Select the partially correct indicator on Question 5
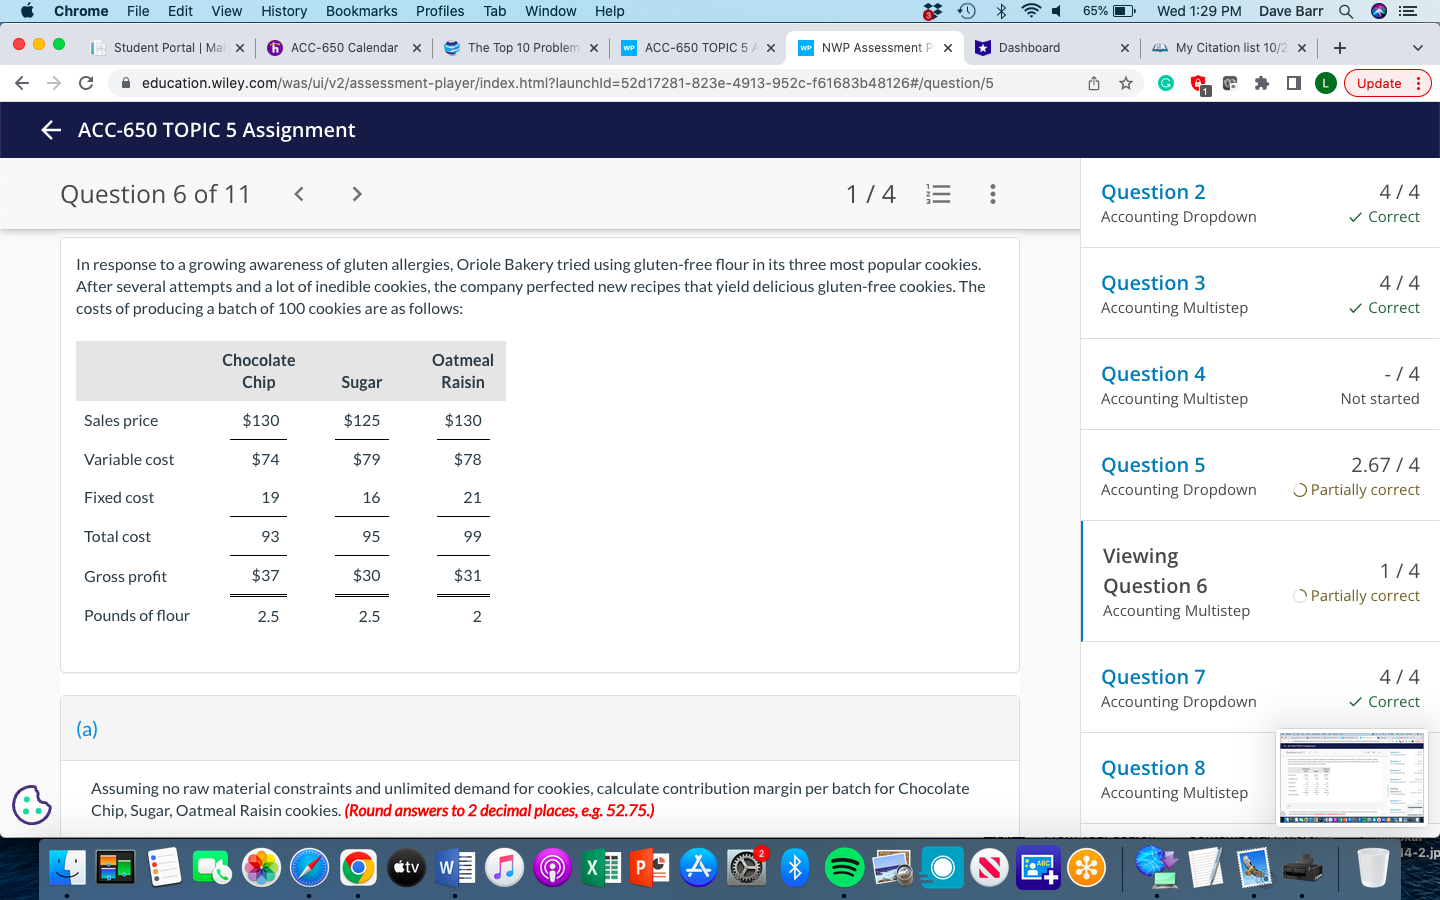 [1356, 489]
